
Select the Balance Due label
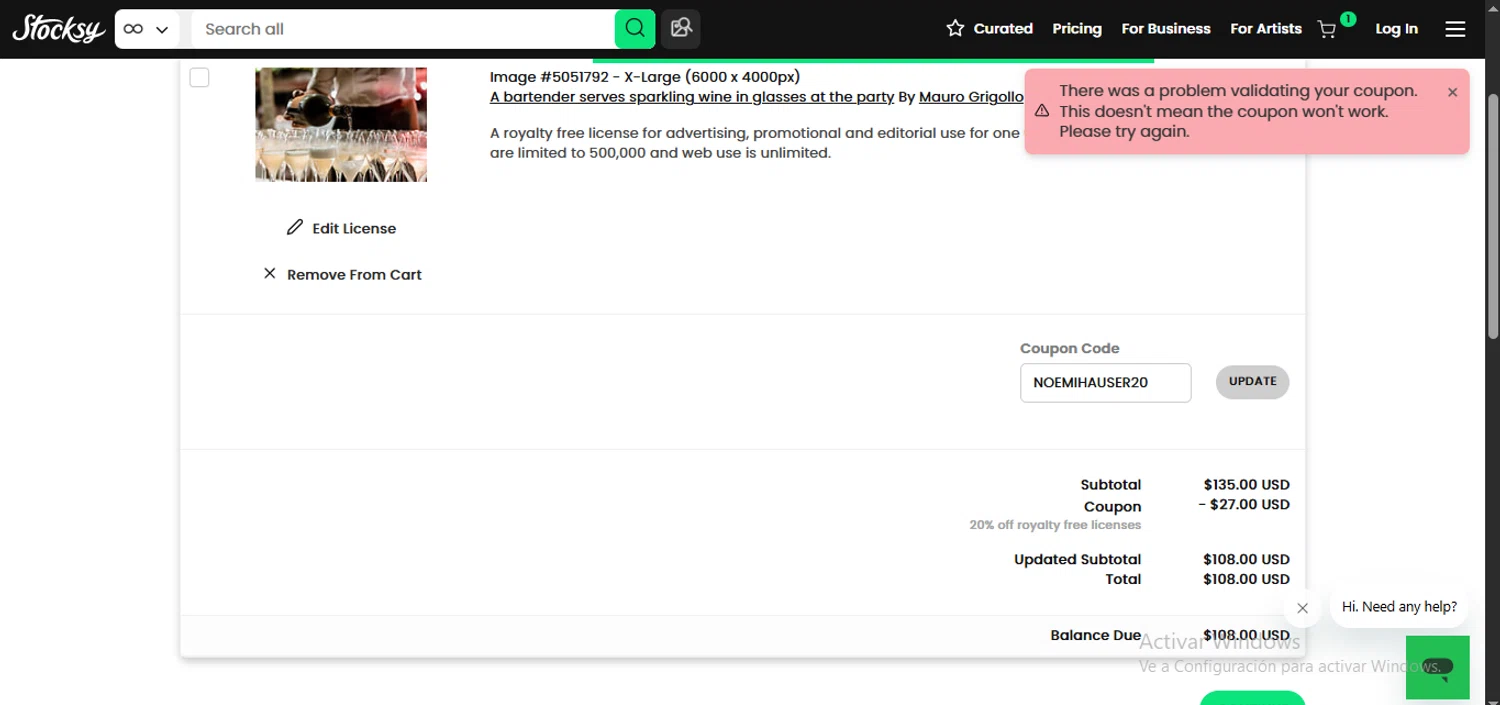pos(1095,635)
